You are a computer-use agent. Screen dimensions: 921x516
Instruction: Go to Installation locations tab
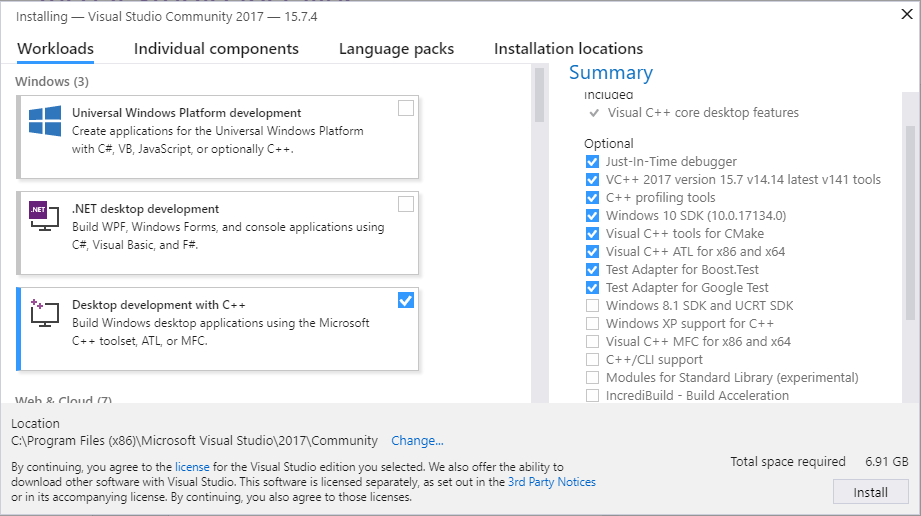pyautogui.click(x=568, y=49)
